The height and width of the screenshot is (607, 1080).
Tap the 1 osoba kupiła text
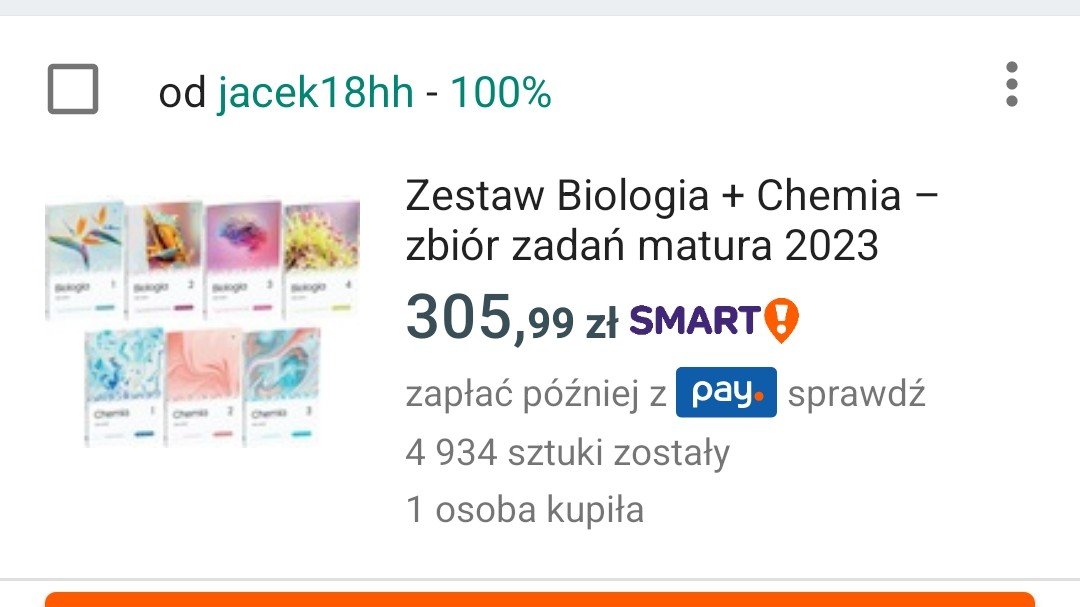tap(525, 510)
